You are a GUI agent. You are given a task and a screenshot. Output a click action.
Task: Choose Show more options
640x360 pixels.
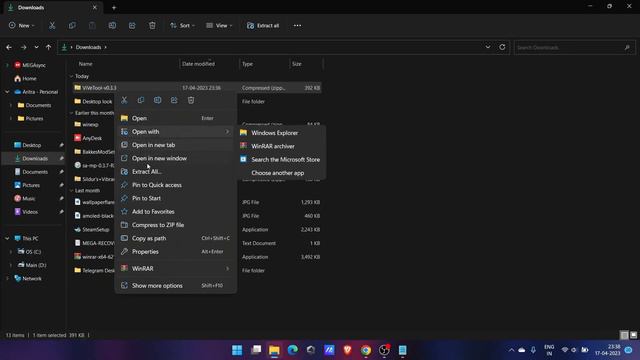(x=176, y=286)
